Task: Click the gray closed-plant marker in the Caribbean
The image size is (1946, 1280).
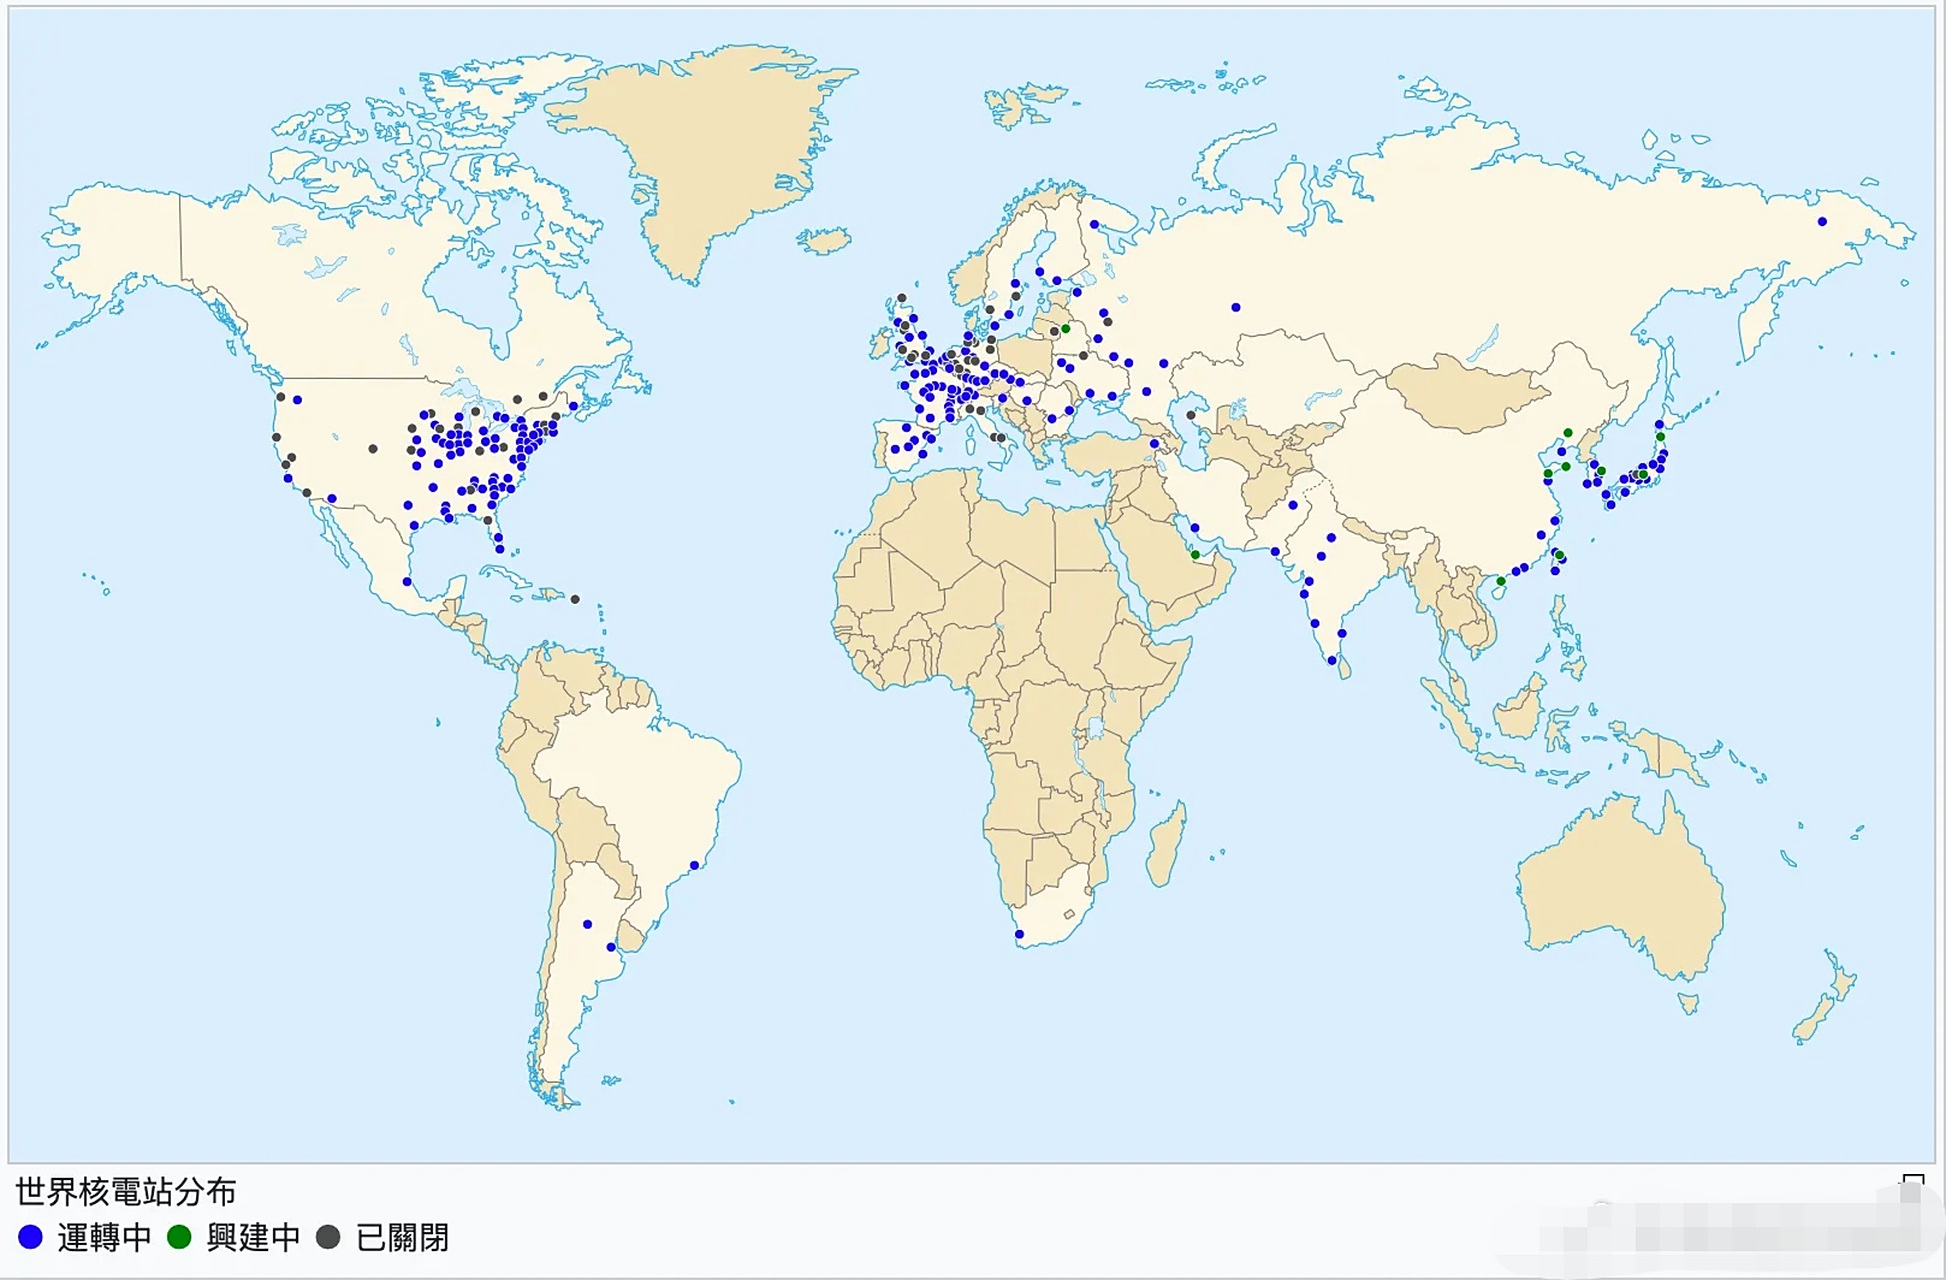Action: click(575, 601)
